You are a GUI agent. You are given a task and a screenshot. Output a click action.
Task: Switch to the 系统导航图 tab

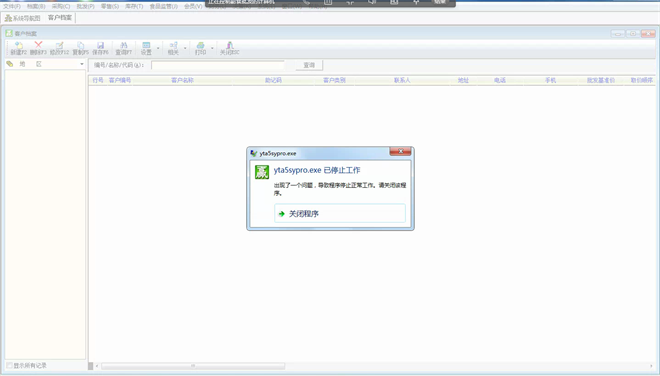pyautogui.click(x=22, y=18)
